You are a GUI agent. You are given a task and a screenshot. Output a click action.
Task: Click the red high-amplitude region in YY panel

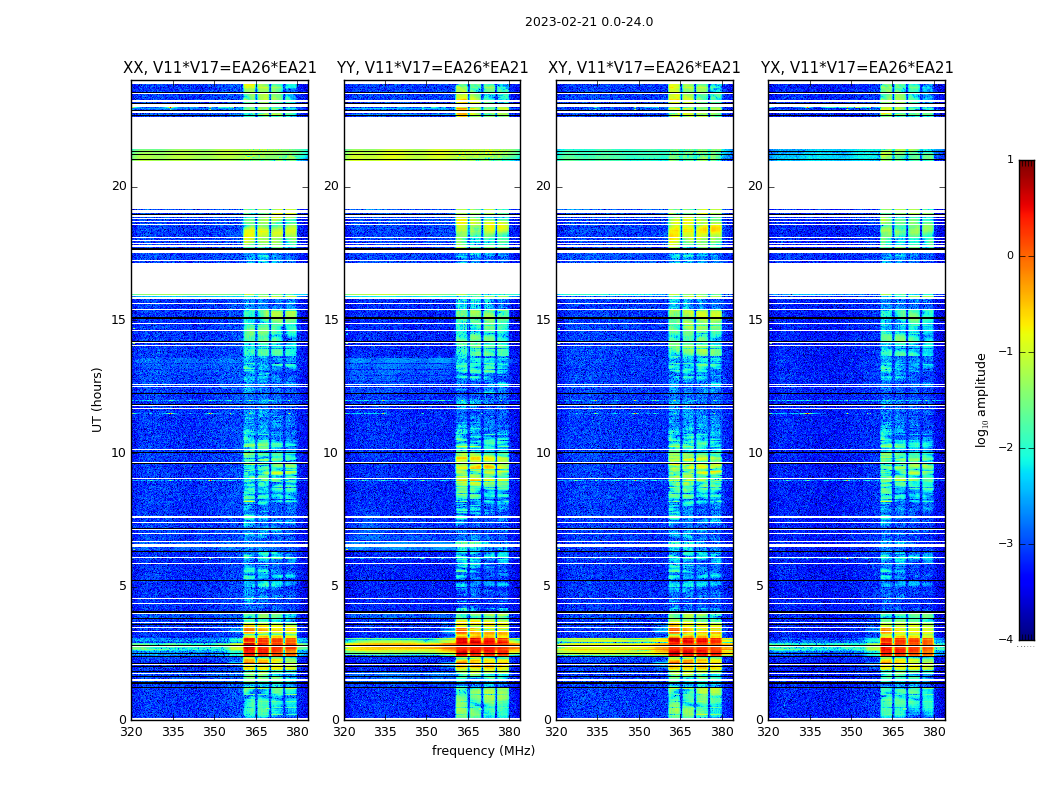click(482, 648)
